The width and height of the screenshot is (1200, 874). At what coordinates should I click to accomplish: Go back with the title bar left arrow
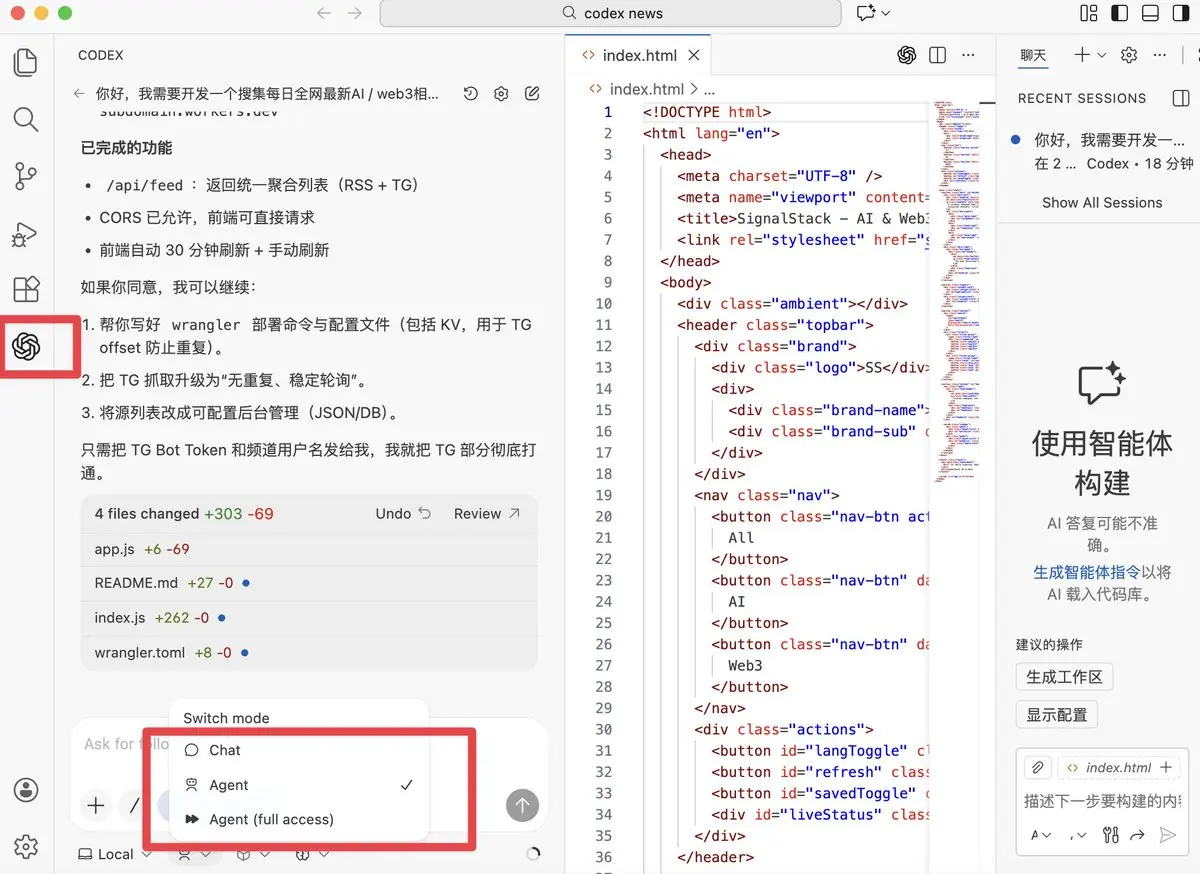[x=323, y=13]
